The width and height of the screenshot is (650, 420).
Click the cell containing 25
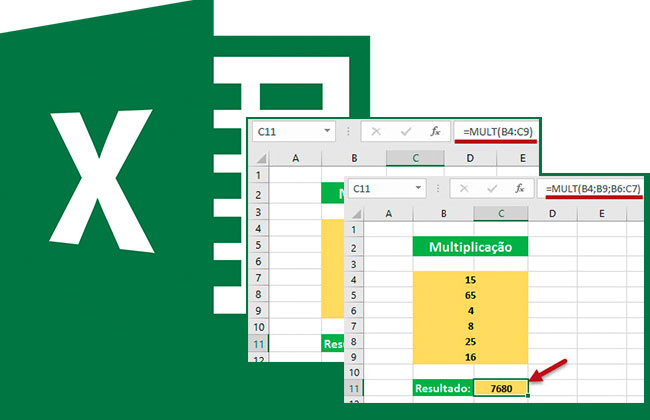(471, 341)
